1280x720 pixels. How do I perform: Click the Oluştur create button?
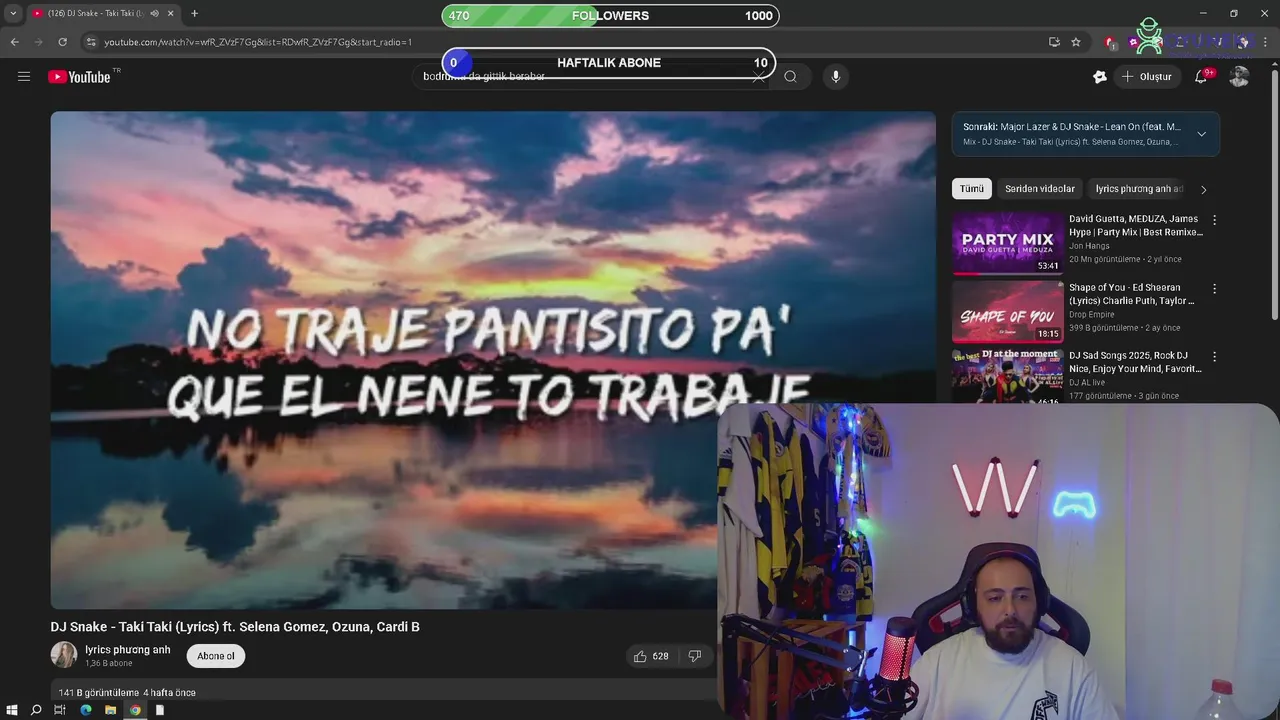(x=1146, y=77)
